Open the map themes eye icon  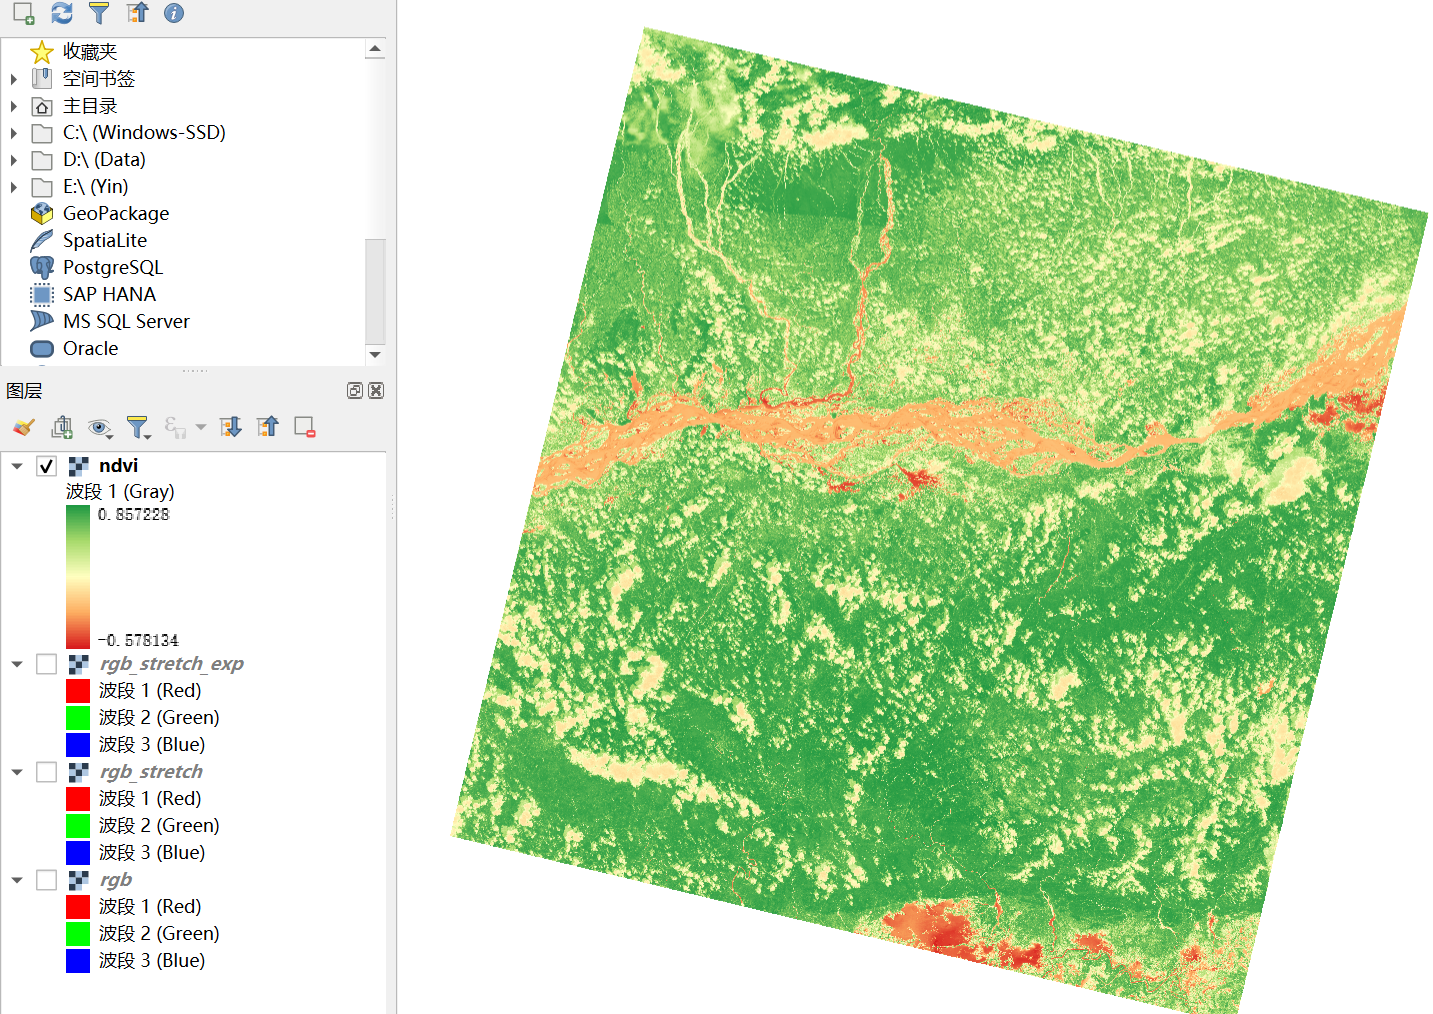(x=99, y=428)
